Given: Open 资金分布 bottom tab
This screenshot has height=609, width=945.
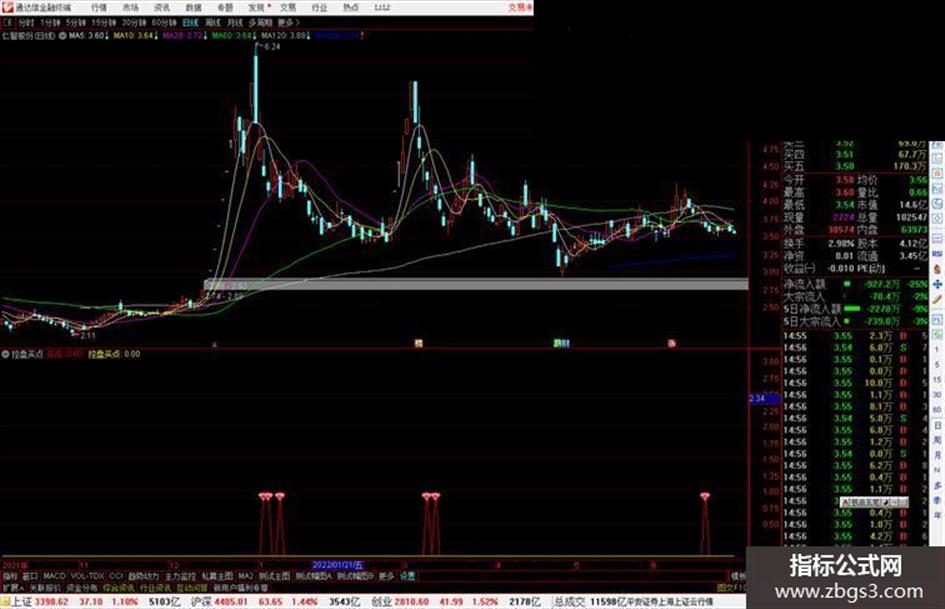Looking at the screenshot, I should point(82,587).
